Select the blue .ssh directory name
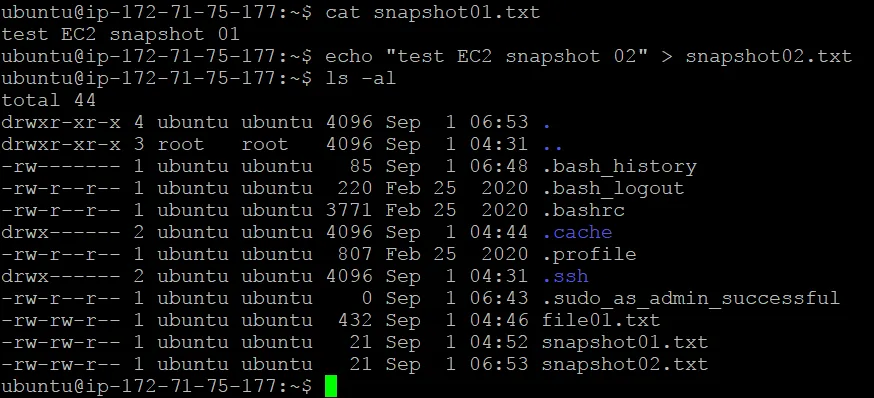874x398 pixels. click(x=566, y=276)
